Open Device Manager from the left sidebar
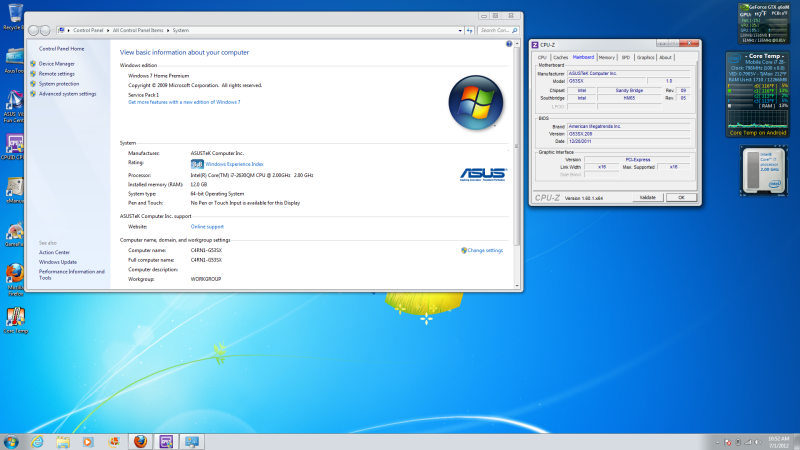The image size is (800, 450). [x=57, y=63]
